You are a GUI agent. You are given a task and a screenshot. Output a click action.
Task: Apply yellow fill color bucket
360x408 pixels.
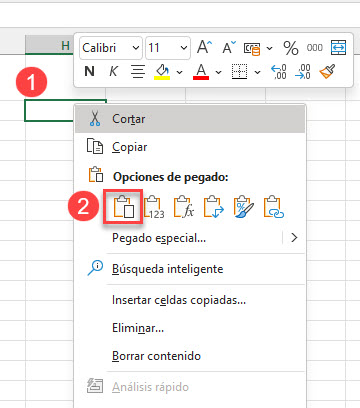(162, 72)
